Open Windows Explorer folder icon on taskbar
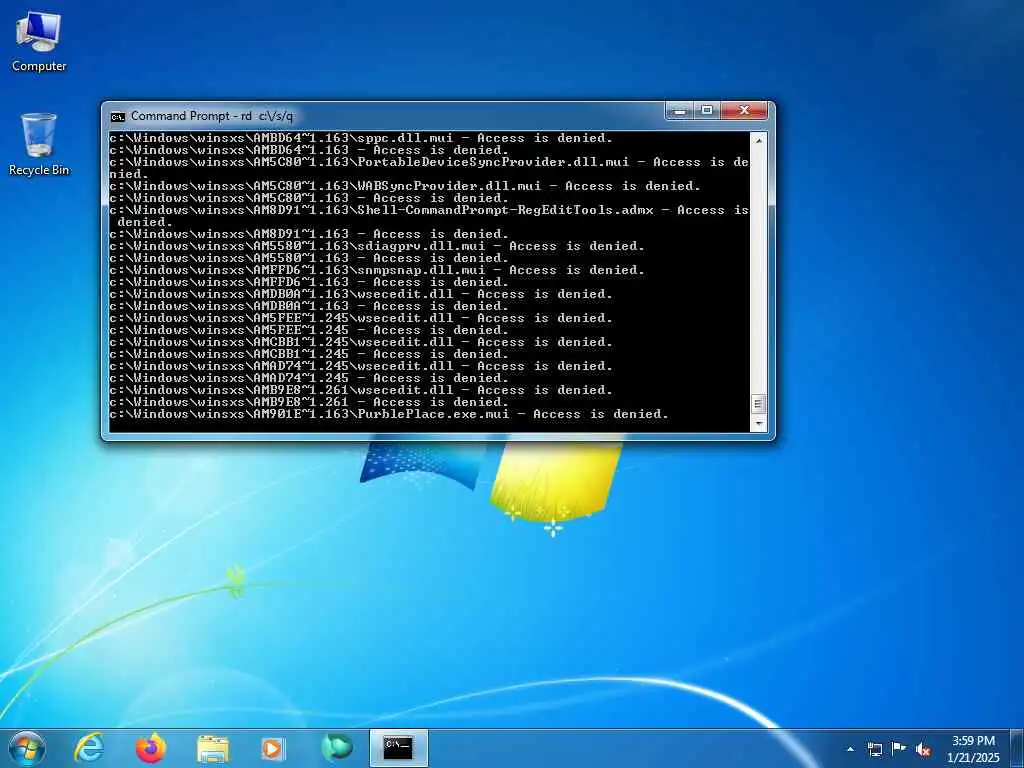Image resolution: width=1024 pixels, height=768 pixels. click(213, 748)
